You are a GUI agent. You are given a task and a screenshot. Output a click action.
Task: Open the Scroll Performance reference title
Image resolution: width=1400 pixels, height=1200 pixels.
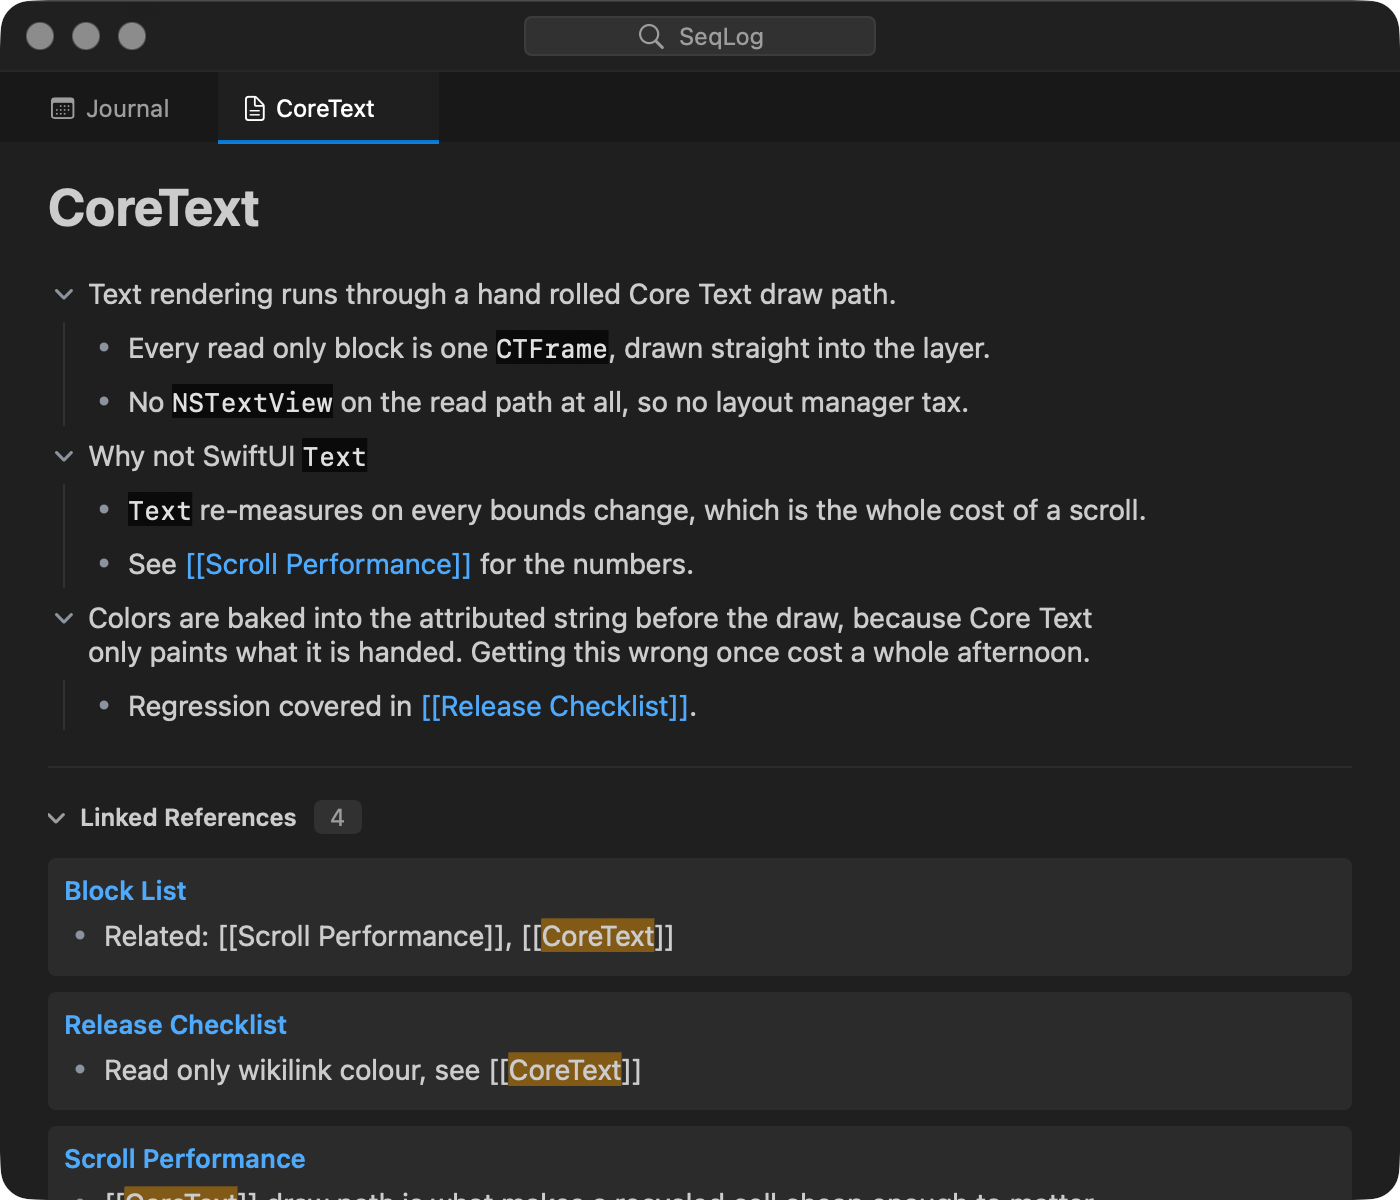click(x=185, y=1158)
